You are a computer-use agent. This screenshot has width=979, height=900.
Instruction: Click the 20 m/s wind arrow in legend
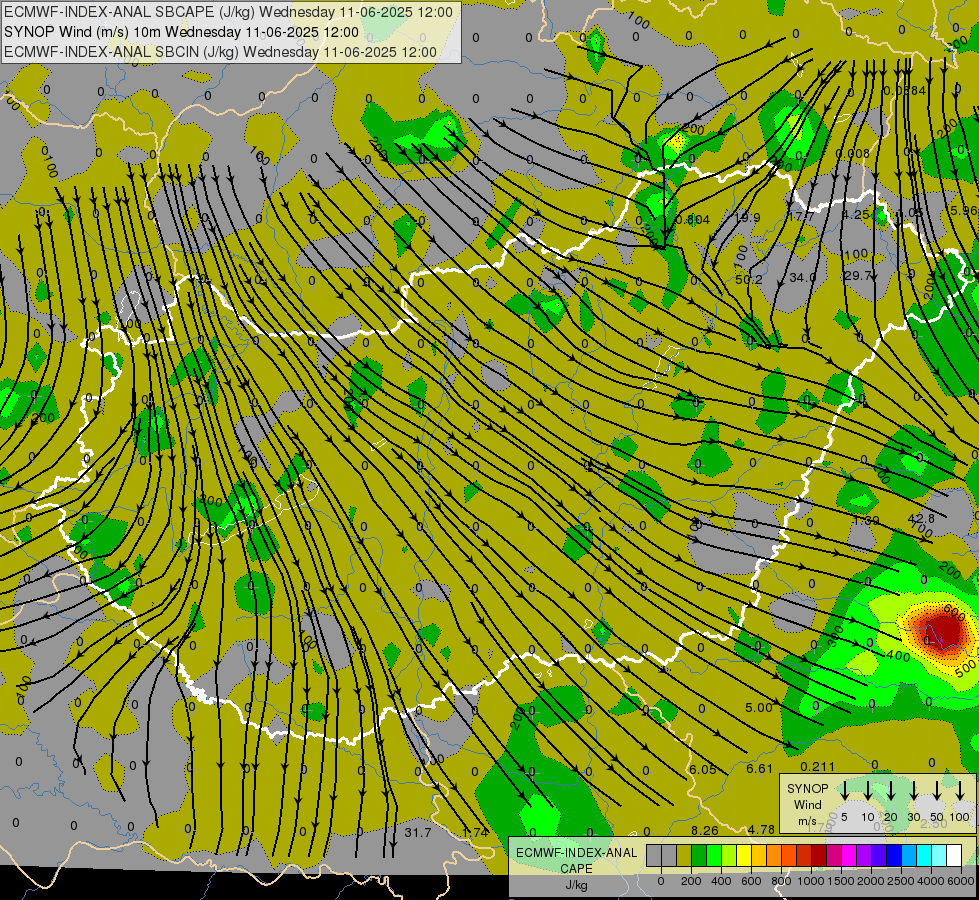(x=890, y=791)
